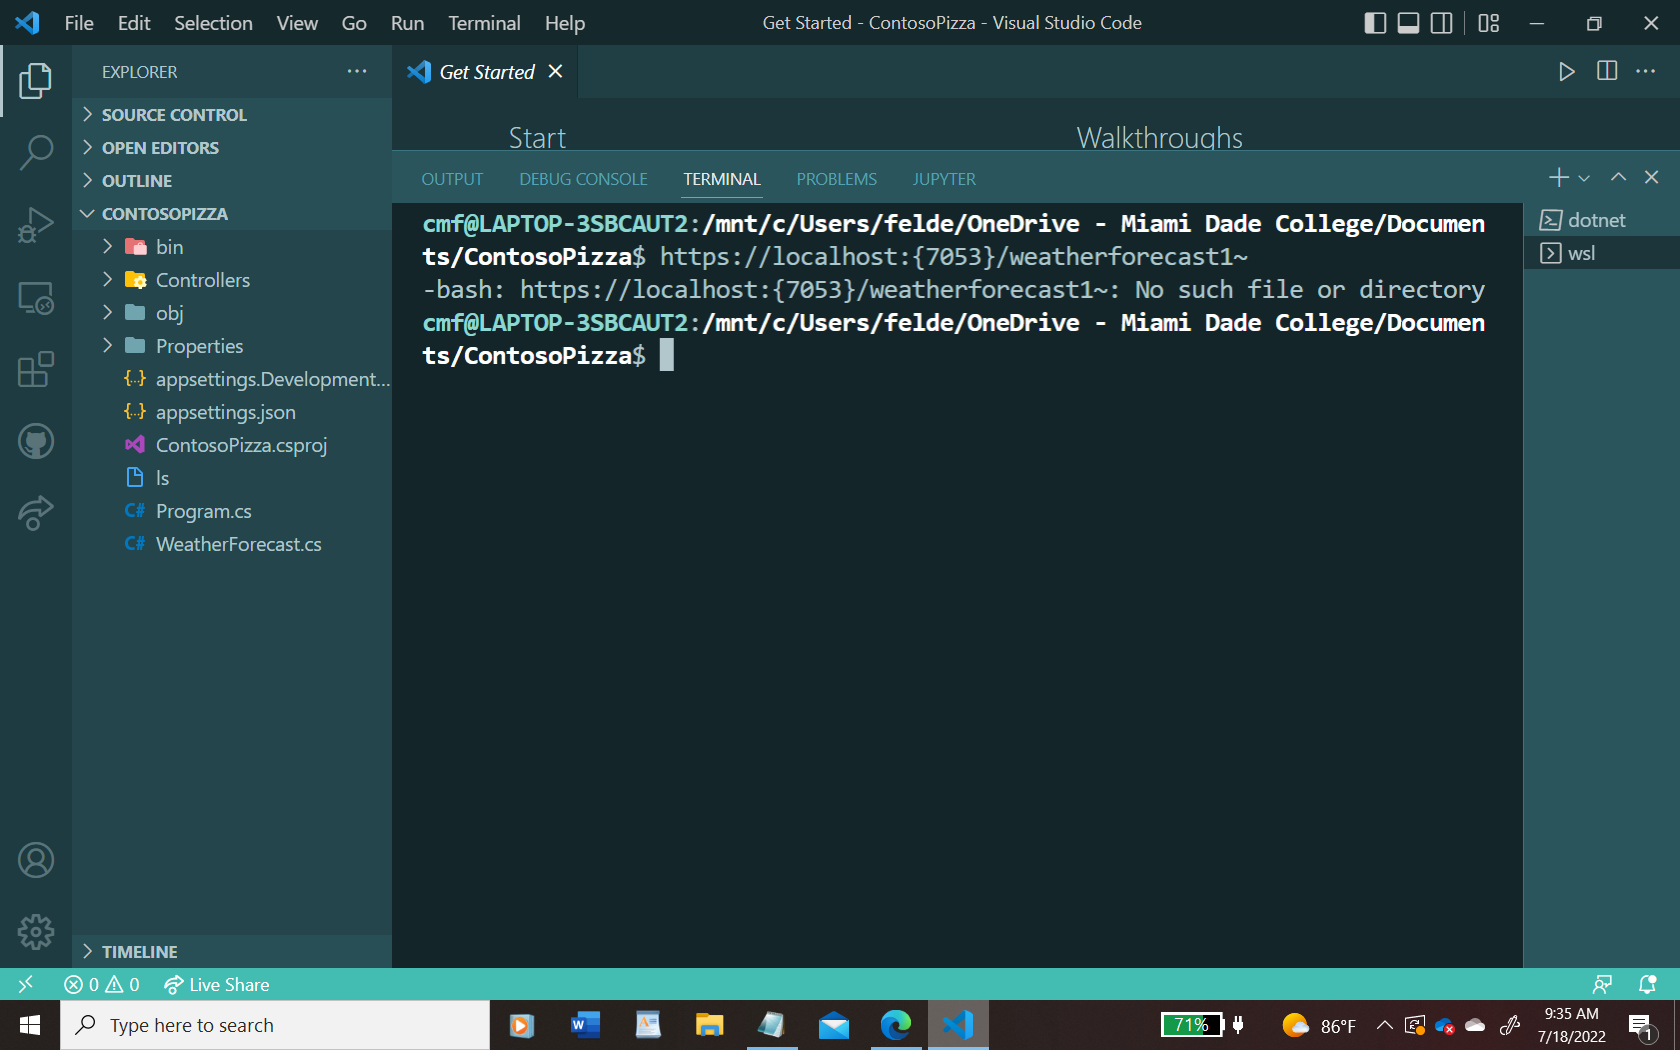
Task: Select the Terminal panel tab
Action: point(722,179)
